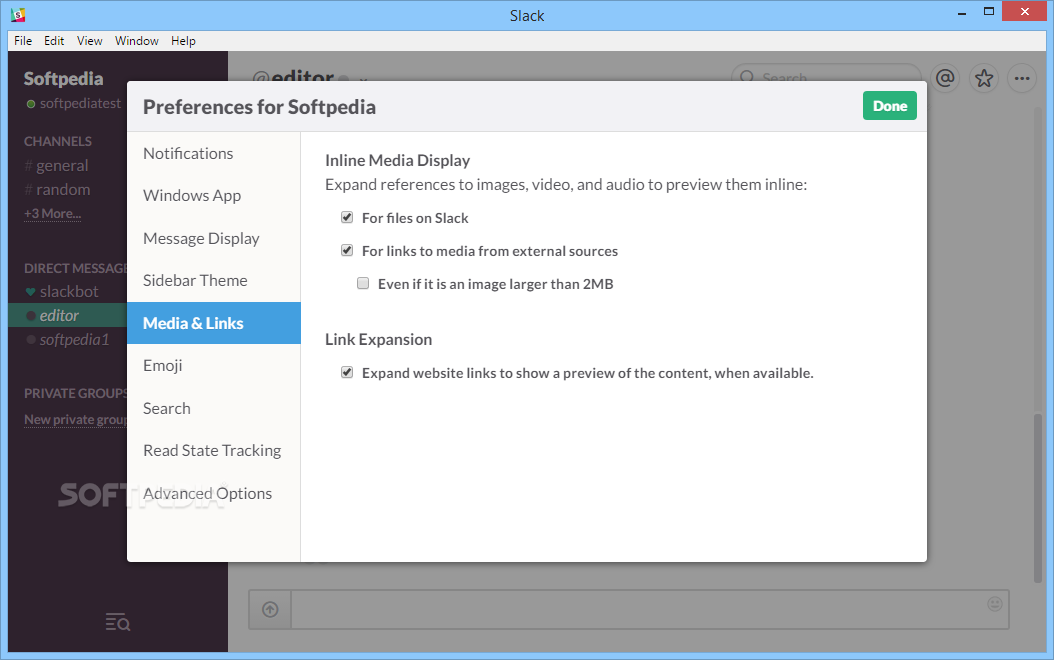Switch to Windows App preferences
This screenshot has height=660, width=1054.
point(214,196)
